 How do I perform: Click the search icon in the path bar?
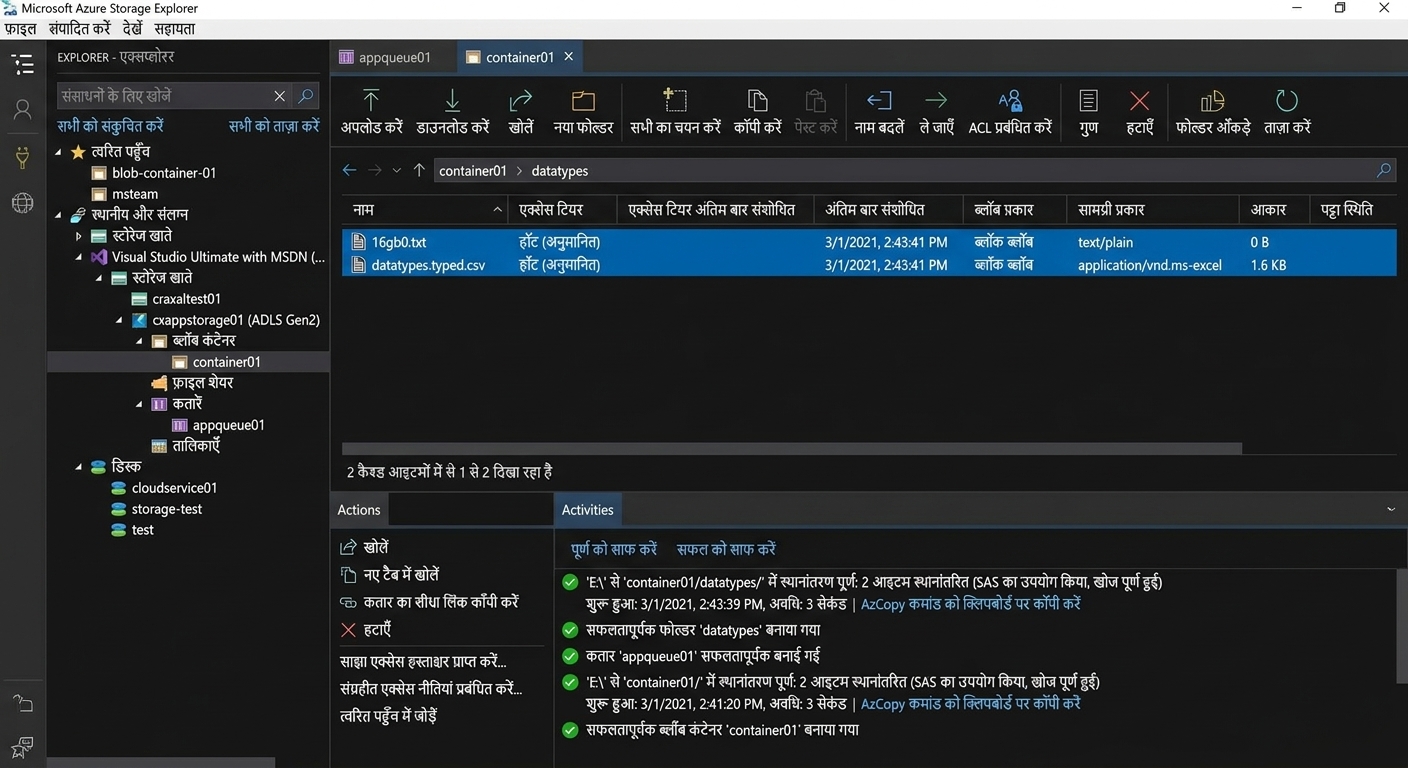point(1384,170)
